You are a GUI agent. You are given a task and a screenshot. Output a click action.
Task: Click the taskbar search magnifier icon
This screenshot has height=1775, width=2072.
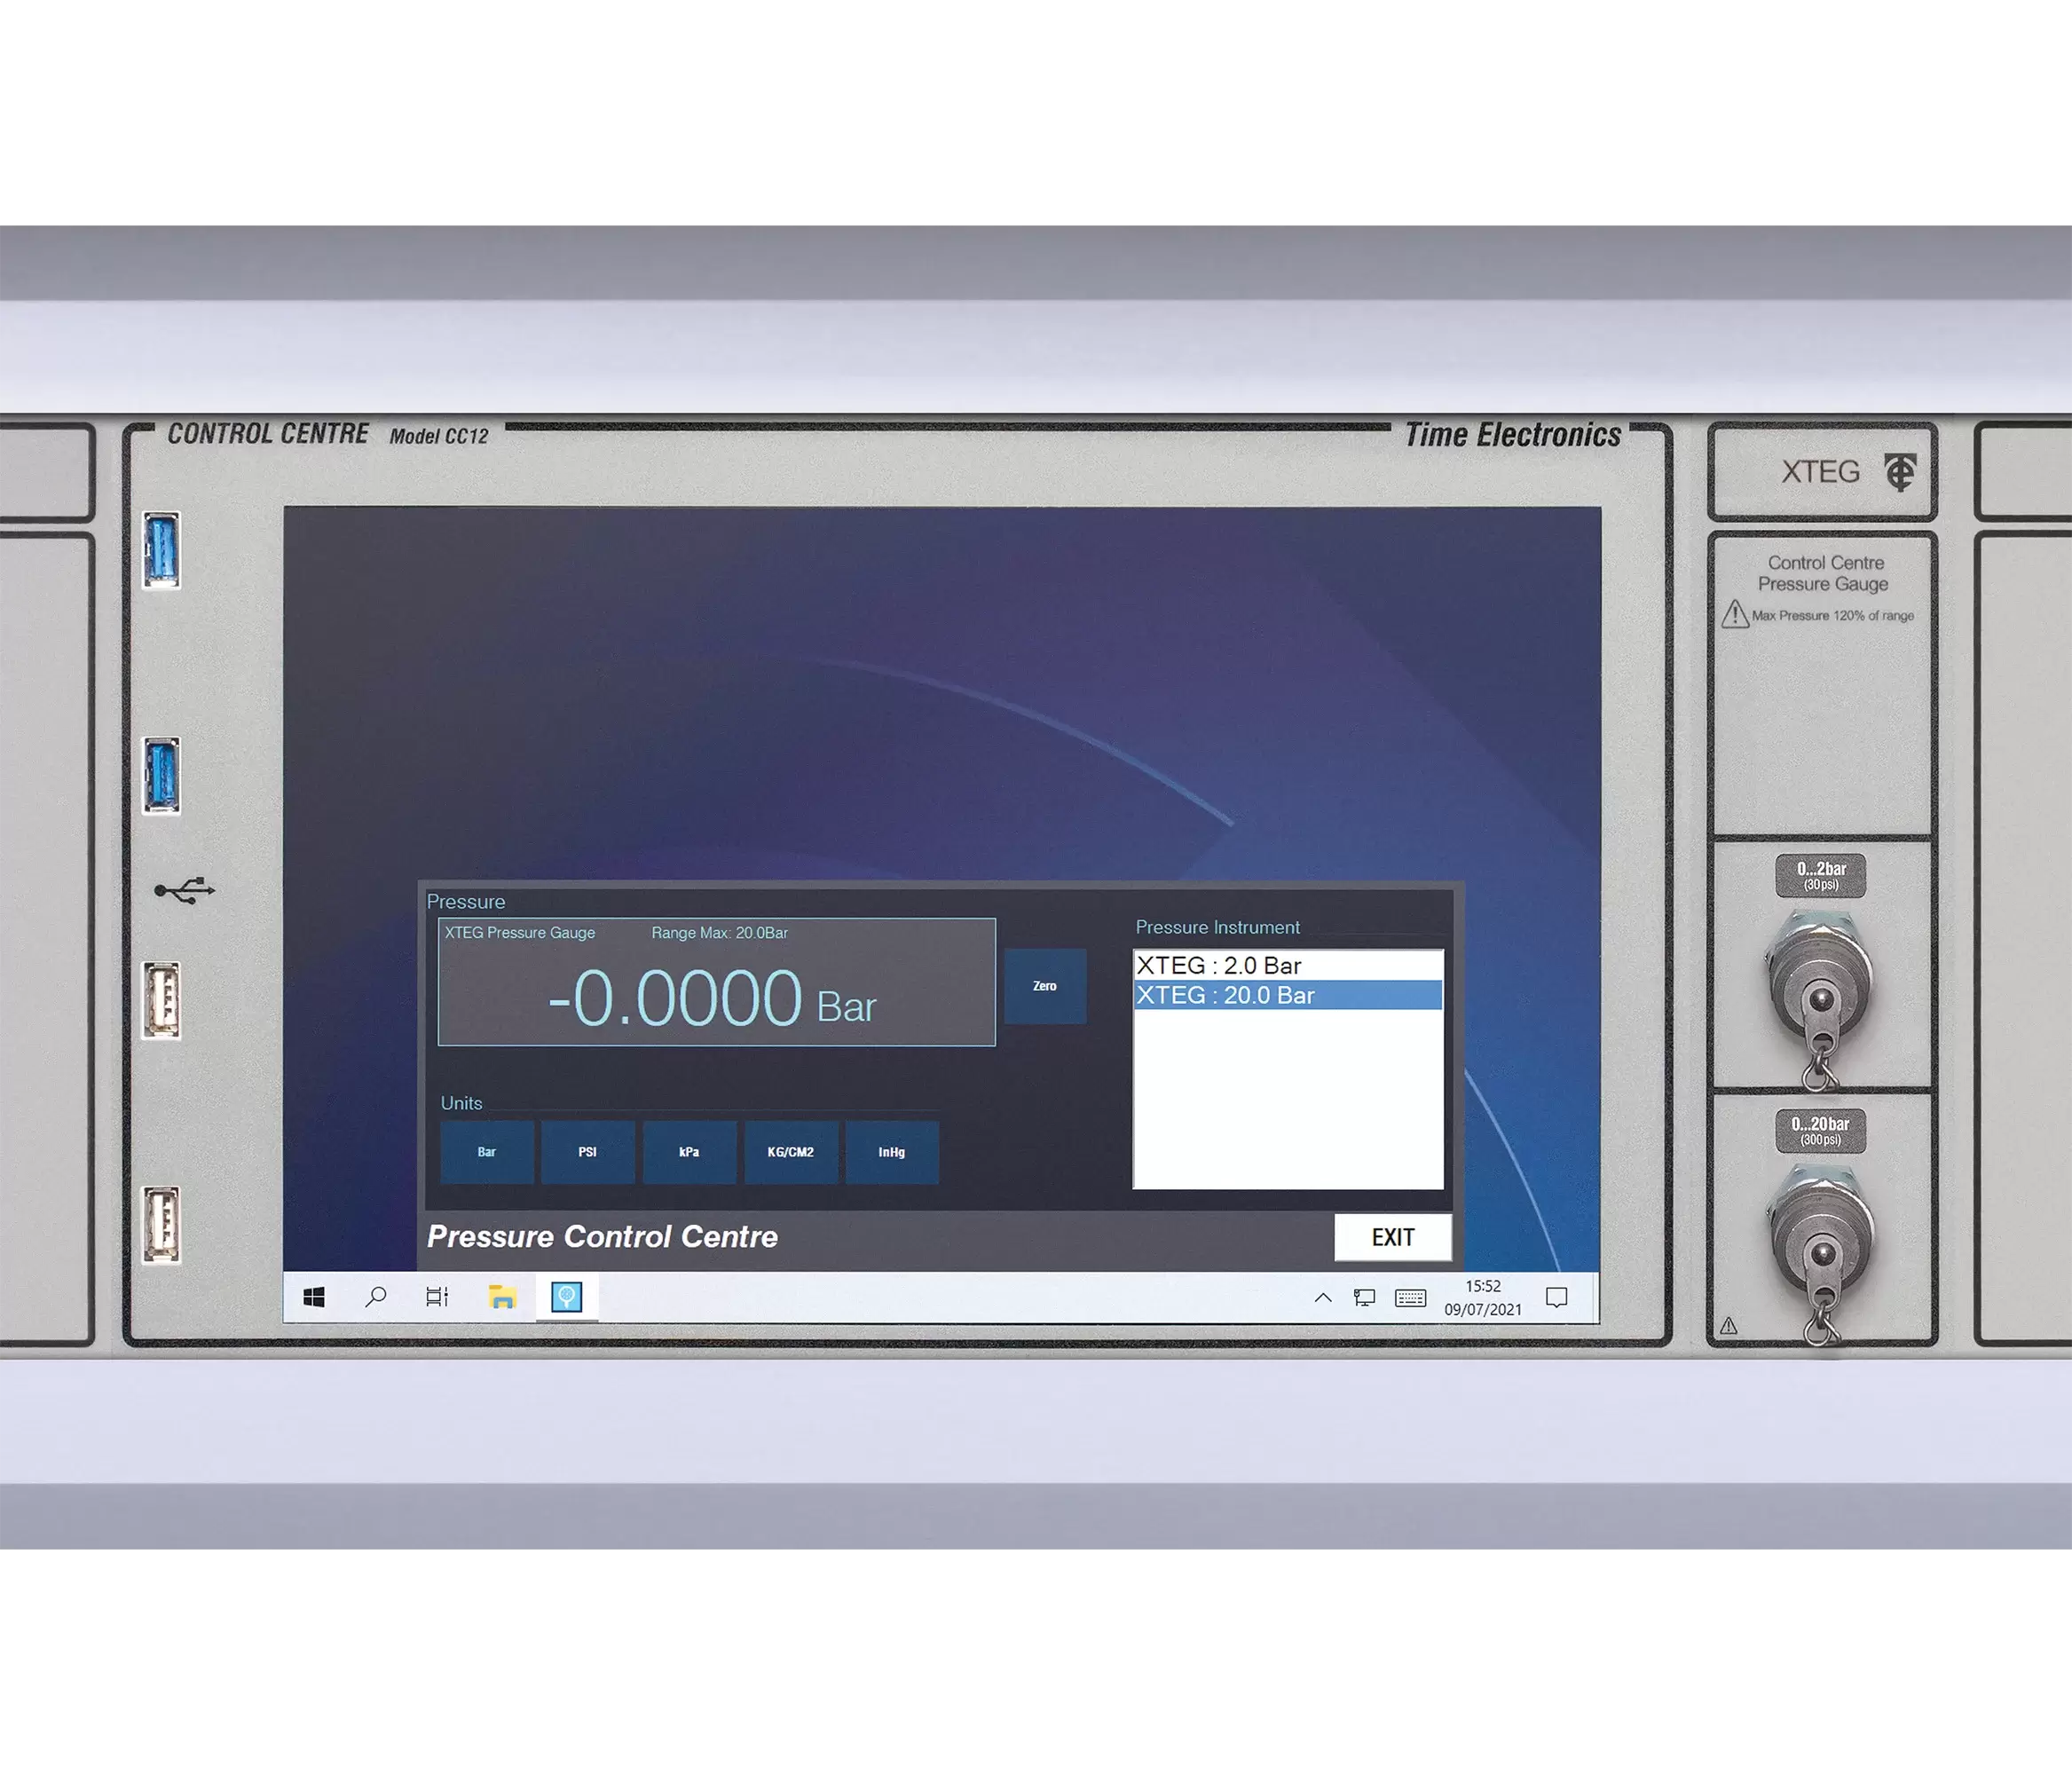pyautogui.click(x=376, y=1298)
